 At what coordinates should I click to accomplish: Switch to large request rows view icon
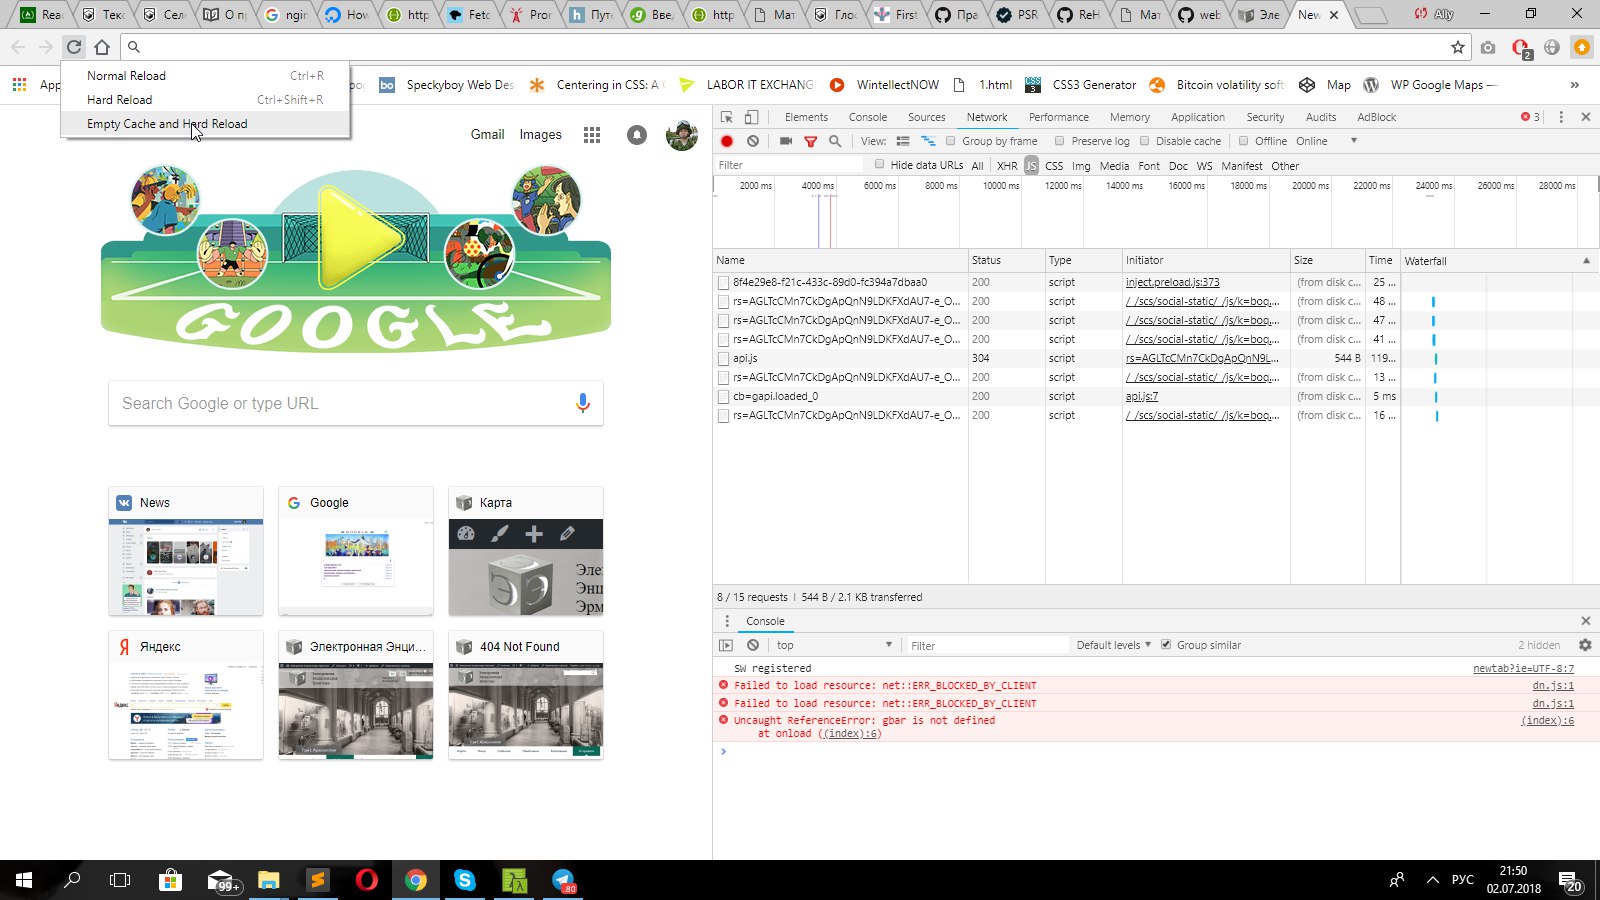click(x=903, y=141)
